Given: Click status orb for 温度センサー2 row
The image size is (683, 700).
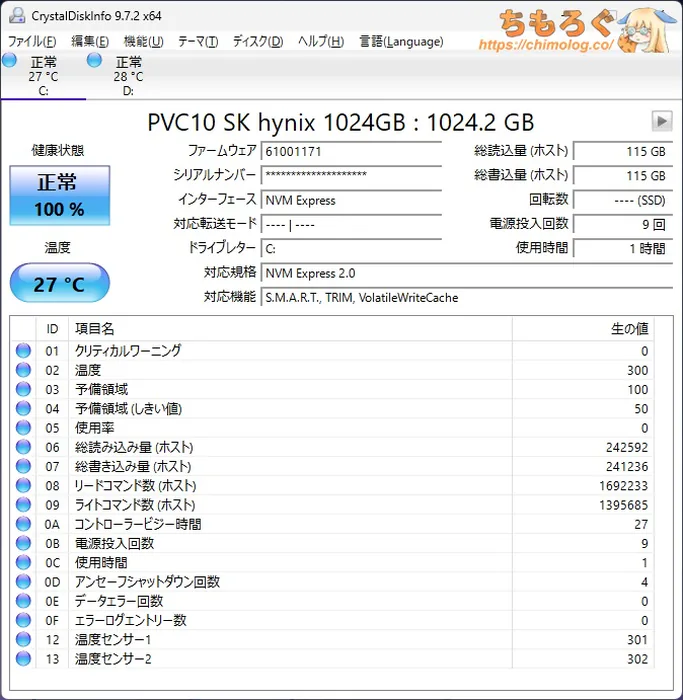Looking at the screenshot, I should tap(23, 659).
